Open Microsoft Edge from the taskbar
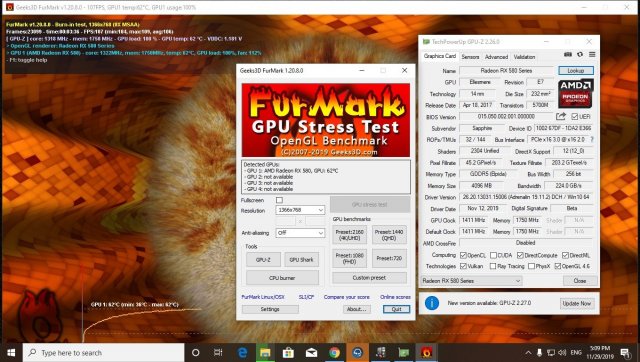The width and height of the screenshot is (640, 362). (242, 353)
